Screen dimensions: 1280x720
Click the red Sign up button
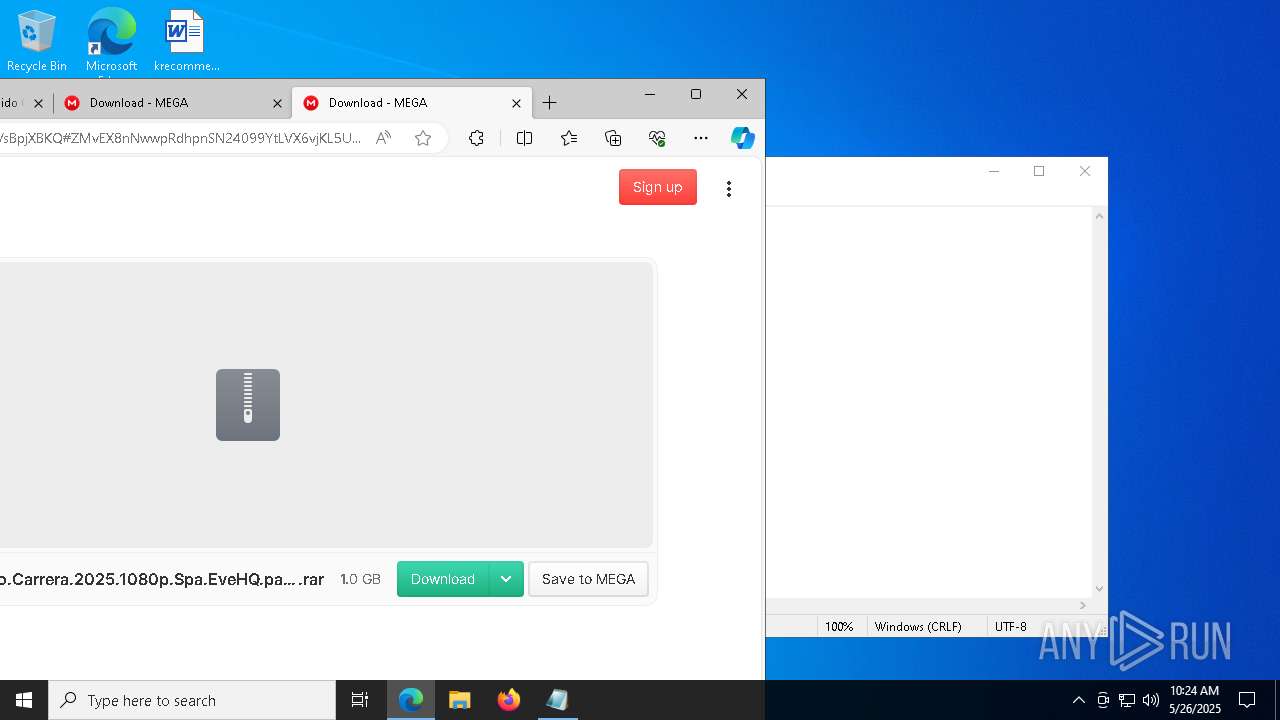[x=658, y=187]
